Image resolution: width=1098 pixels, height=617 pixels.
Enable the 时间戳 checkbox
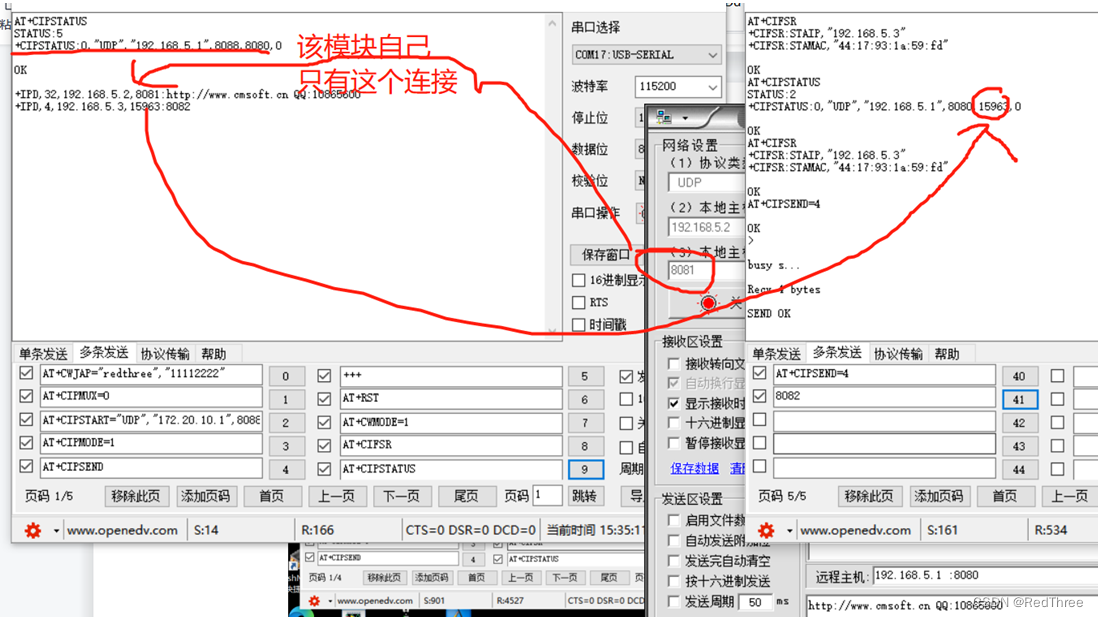[578, 325]
